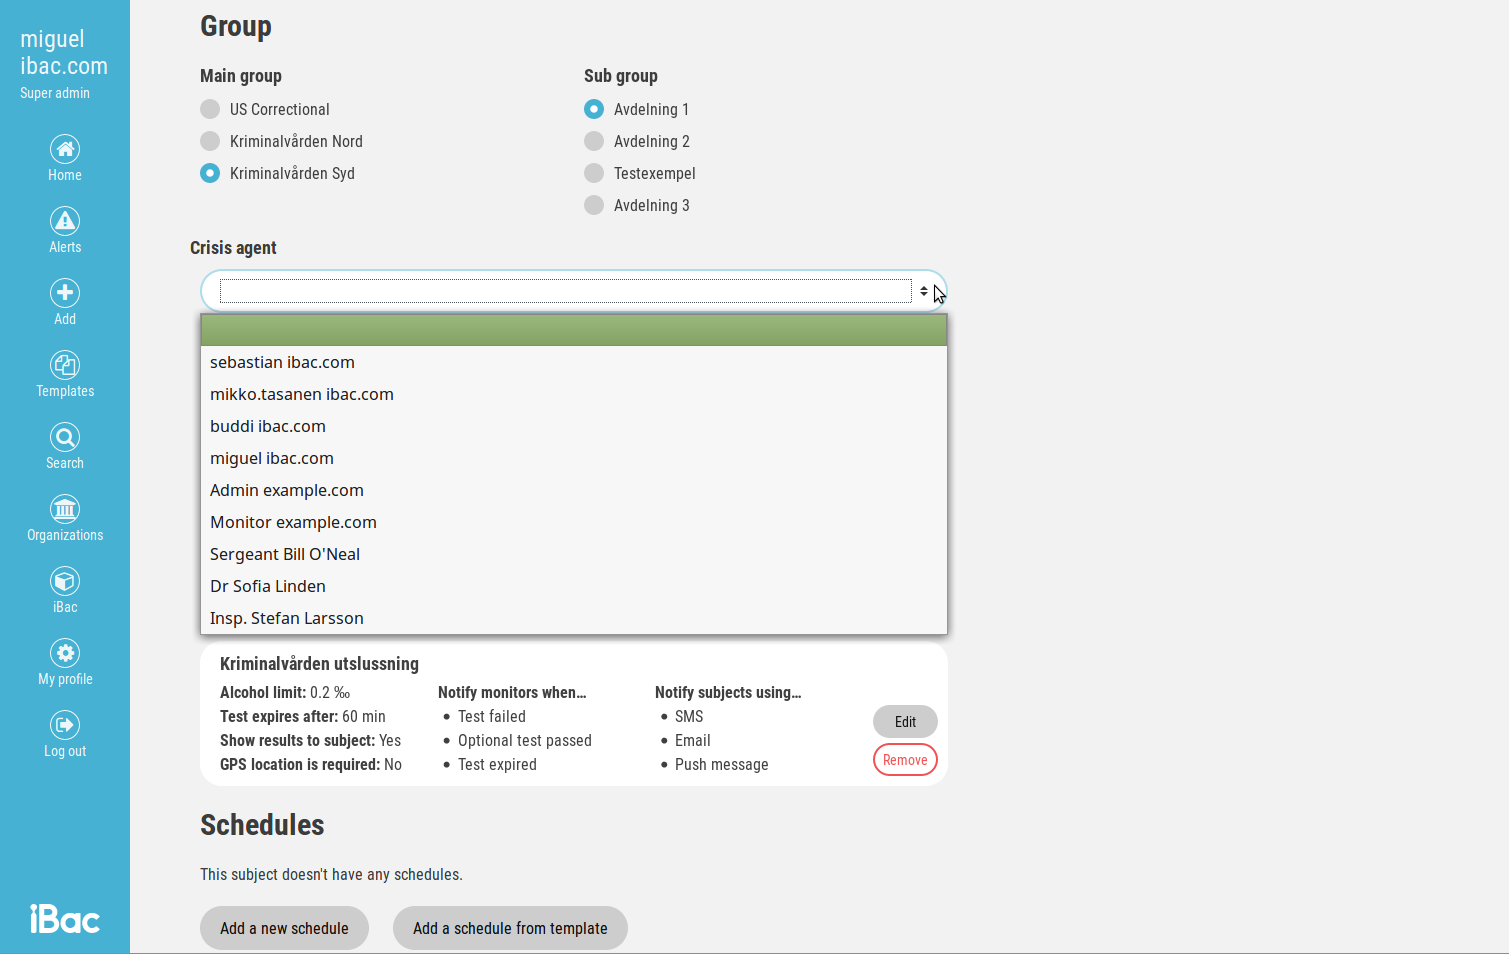Image resolution: width=1509 pixels, height=954 pixels.
Task: Select the US Correctional main group
Action: (210, 109)
